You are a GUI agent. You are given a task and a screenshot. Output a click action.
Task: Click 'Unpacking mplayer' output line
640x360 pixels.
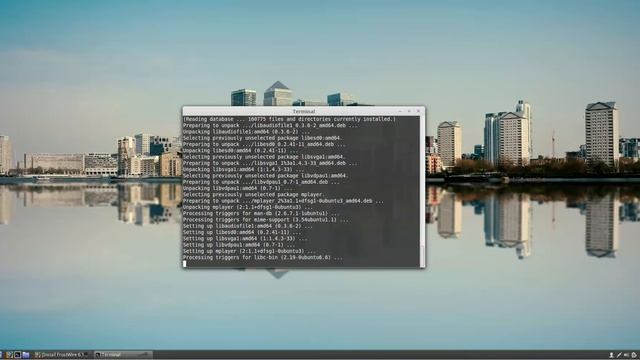click(x=248, y=207)
